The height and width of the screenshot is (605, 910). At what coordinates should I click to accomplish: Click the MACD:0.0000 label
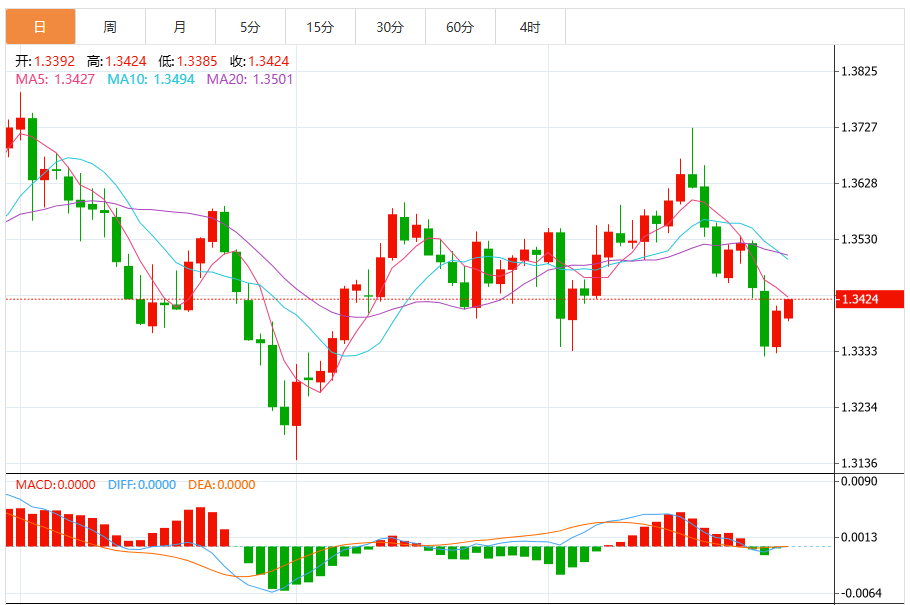(x=55, y=485)
